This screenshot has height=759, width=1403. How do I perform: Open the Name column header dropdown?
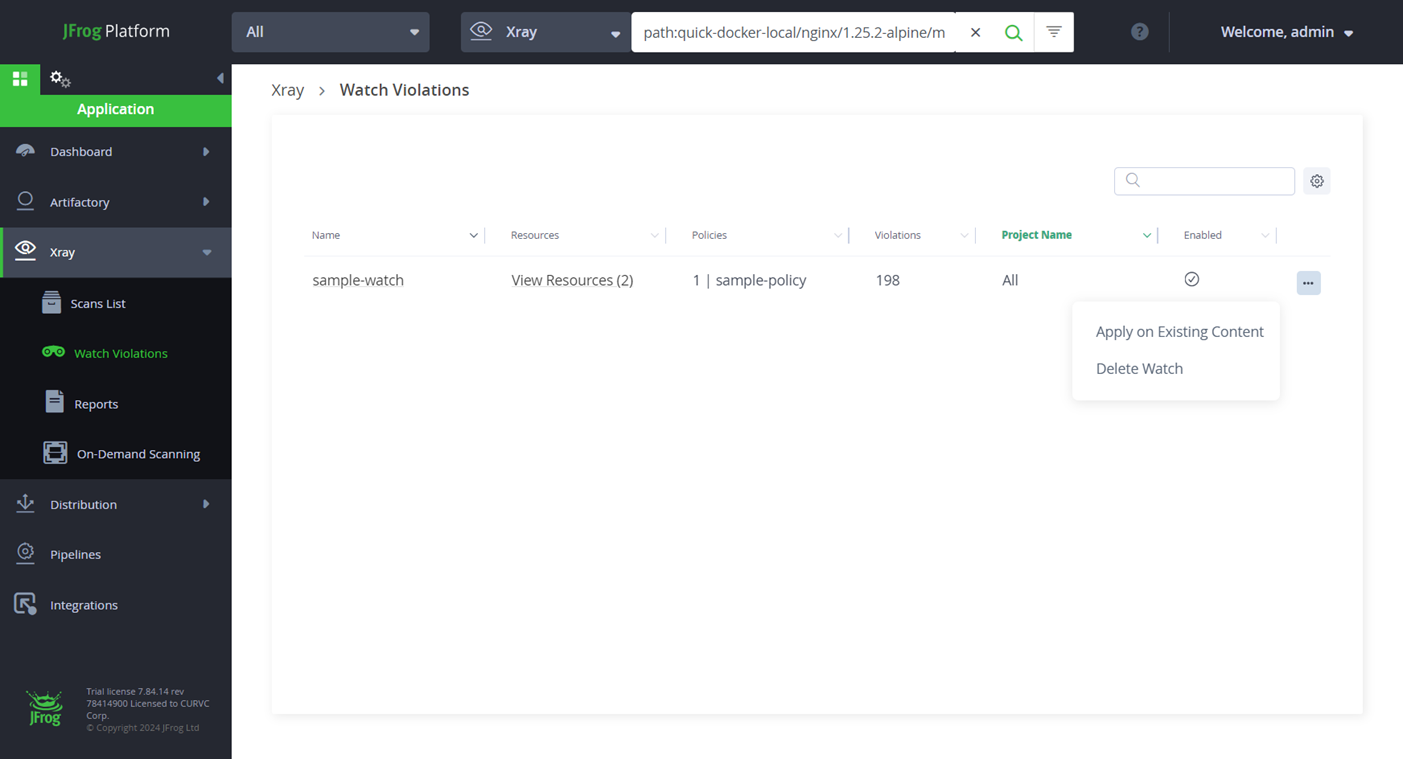473,236
